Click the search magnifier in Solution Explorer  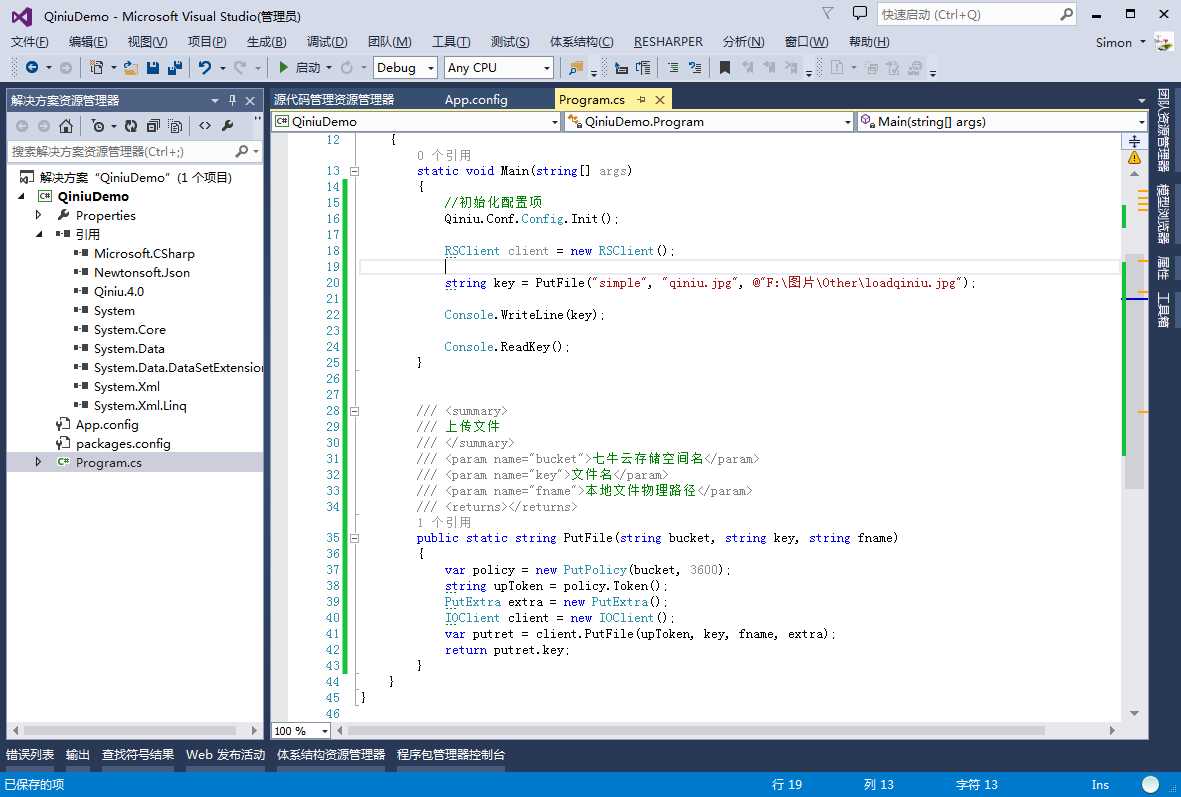[242, 151]
